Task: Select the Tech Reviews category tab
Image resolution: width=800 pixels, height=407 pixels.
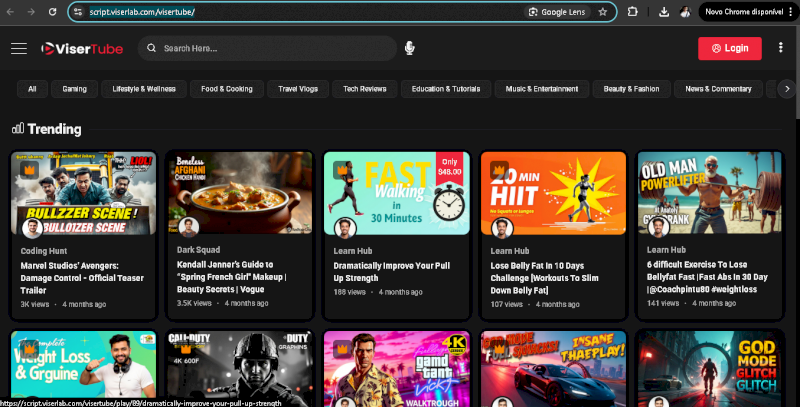Action: click(364, 89)
